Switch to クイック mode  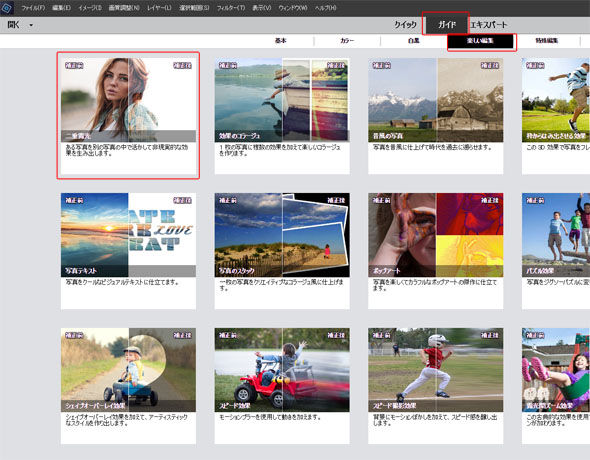pos(405,25)
